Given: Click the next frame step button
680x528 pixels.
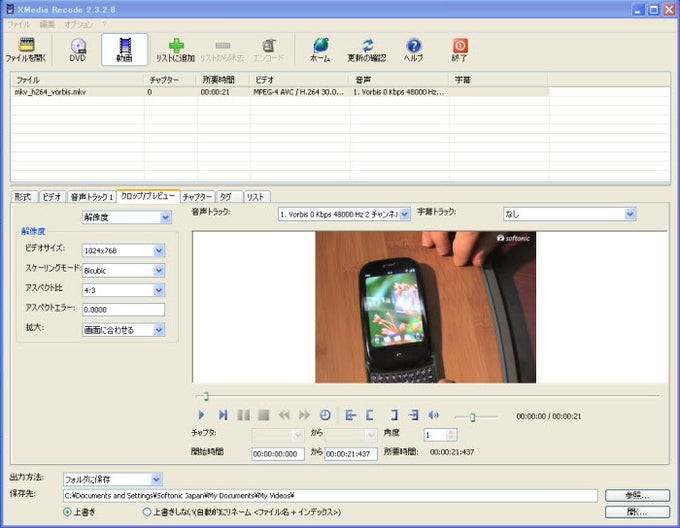Looking at the screenshot, I should click(x=222, y=415).
